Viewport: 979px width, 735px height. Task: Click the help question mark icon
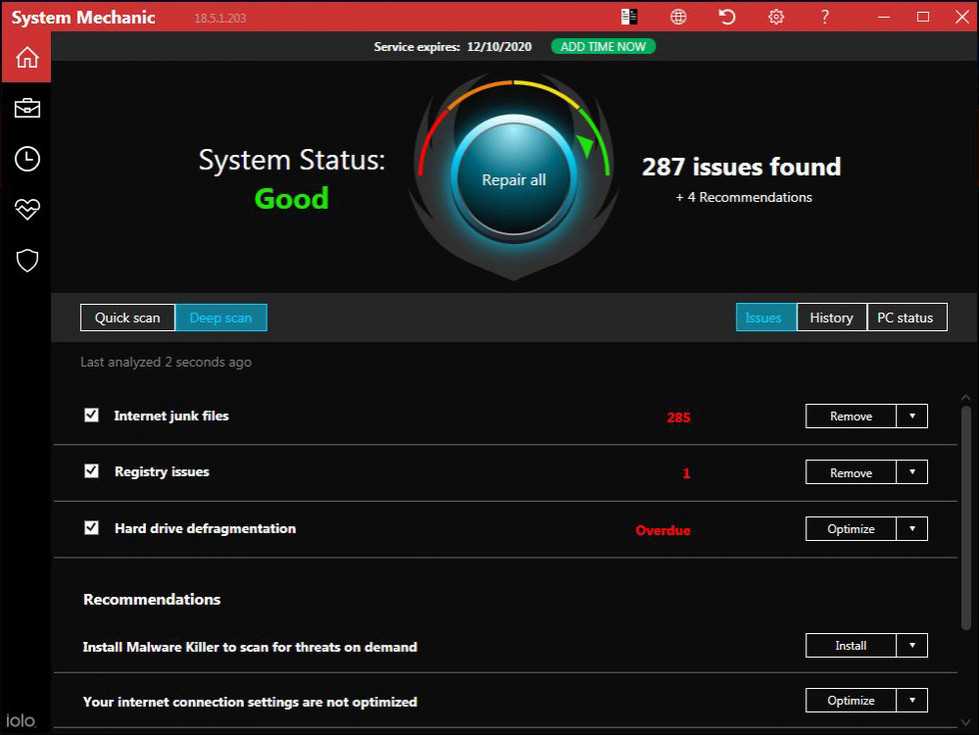[x=825, y=16]
